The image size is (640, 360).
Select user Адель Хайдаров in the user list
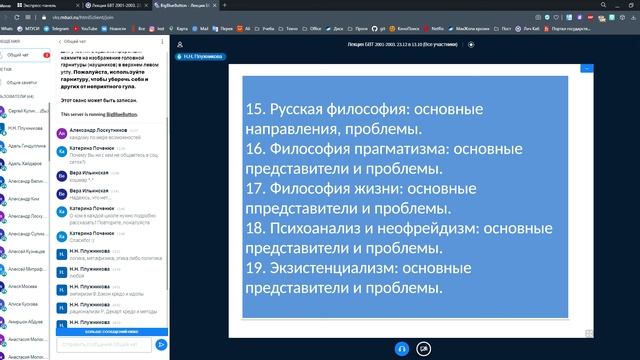coord(24,164)
